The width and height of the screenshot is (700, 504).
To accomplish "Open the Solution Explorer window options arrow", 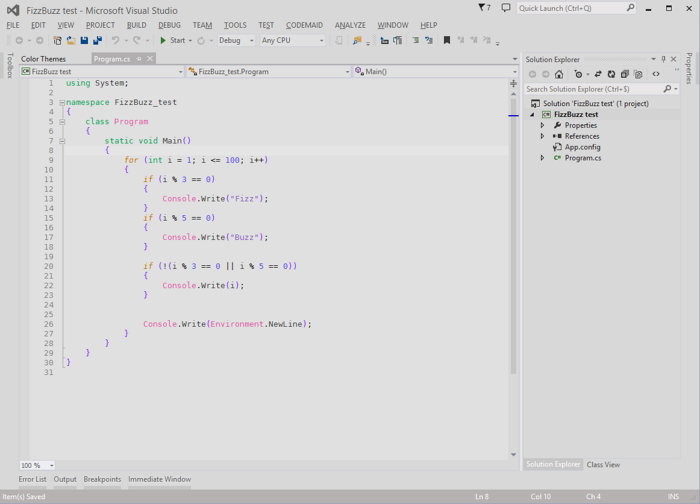I will 653,59.
